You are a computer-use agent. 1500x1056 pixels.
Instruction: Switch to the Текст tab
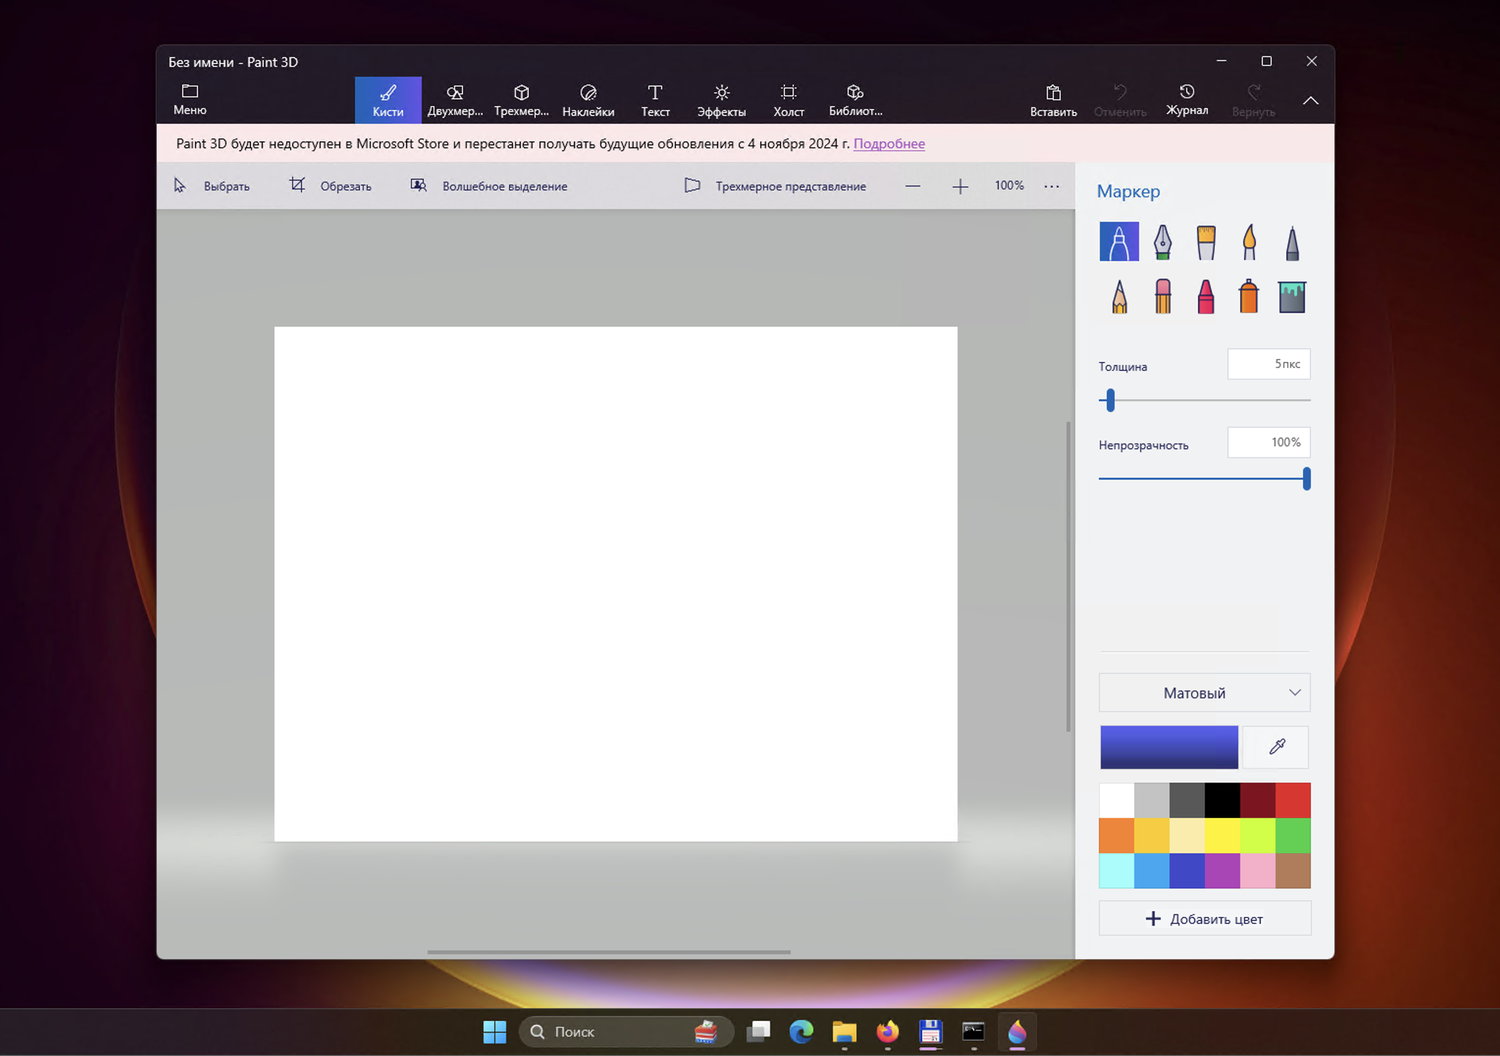[x=655, y=100]
